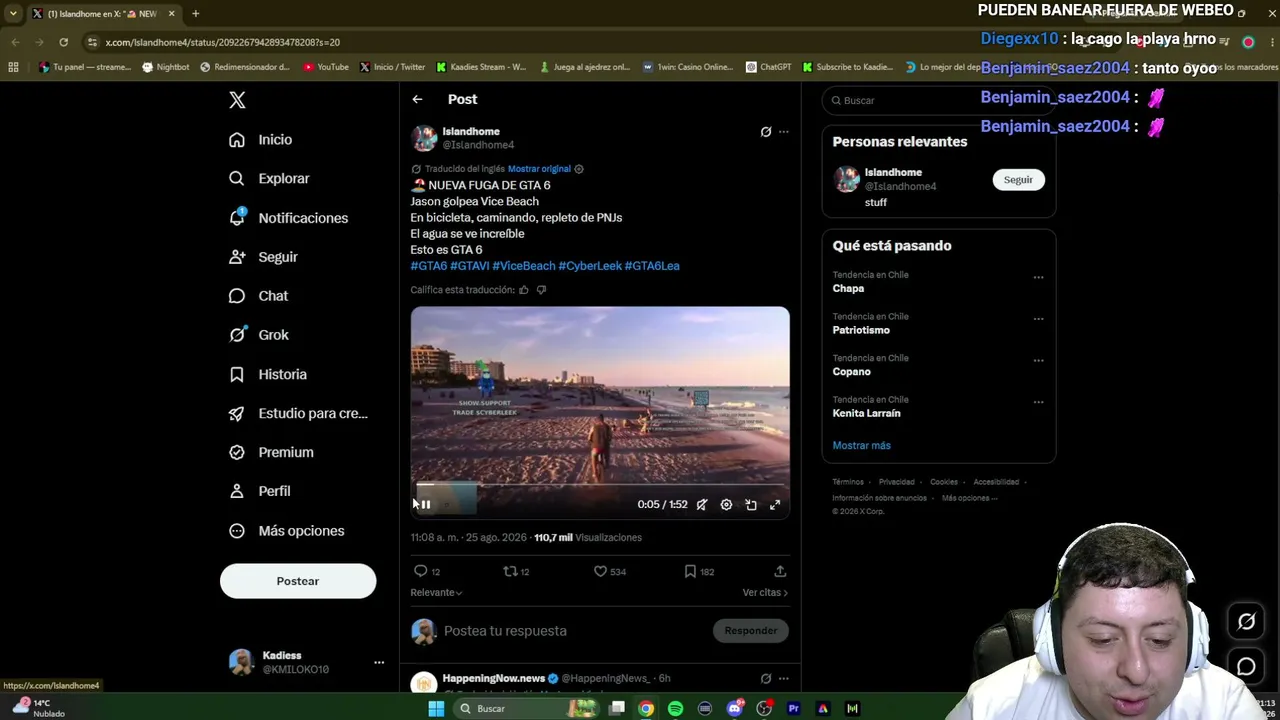The height and width of the screenshot is (720, 1280).
Task: Open a new Chrome tab
Action: 195,14
